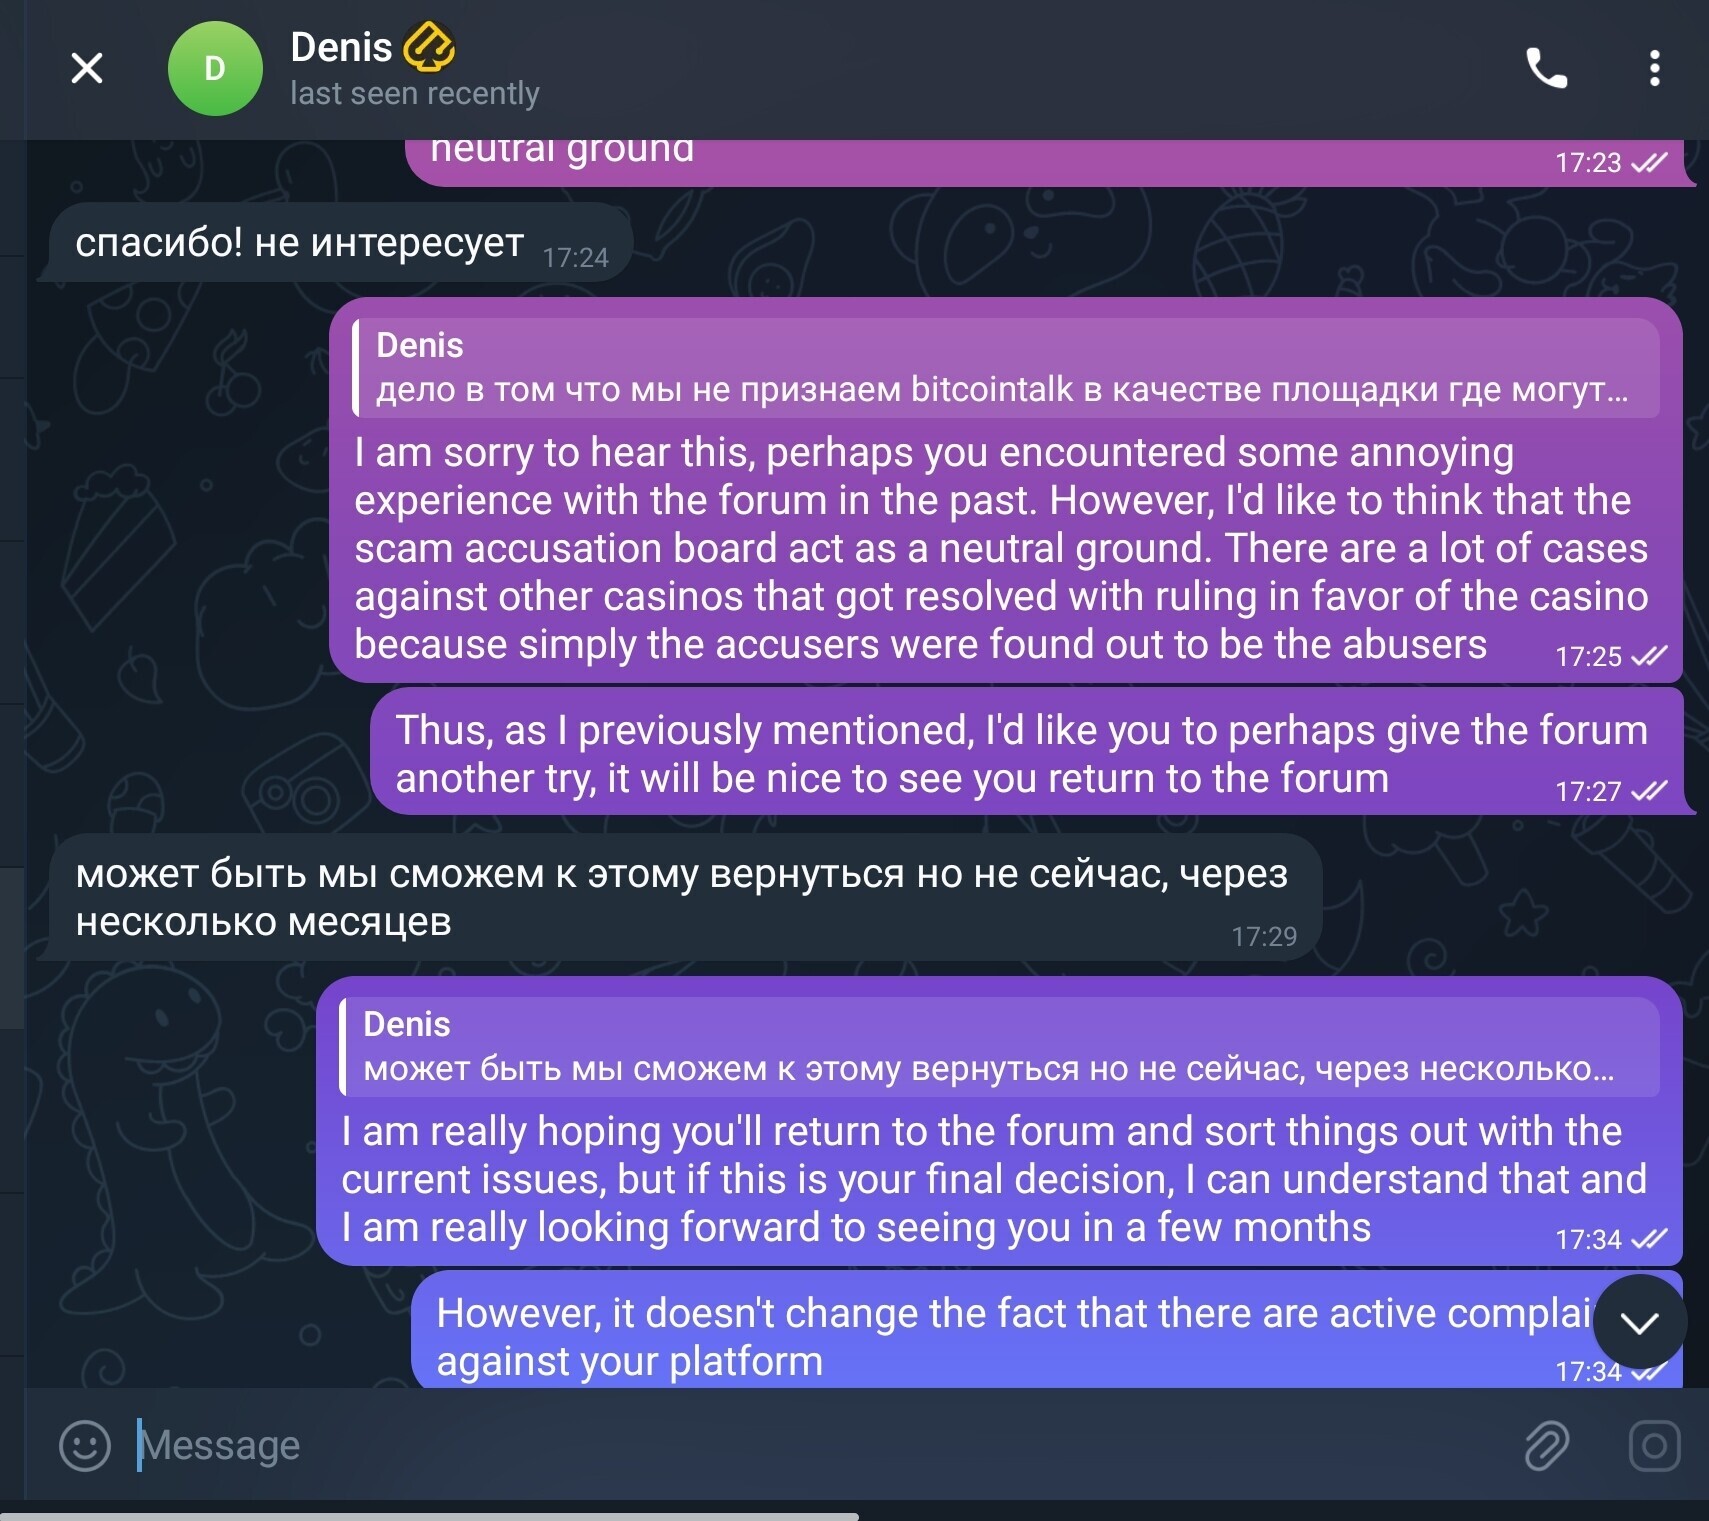Screen dimensions: 1709x1521
Task: Click read checkmarks on 17:25 message
Action: [x=1649, y=656]
